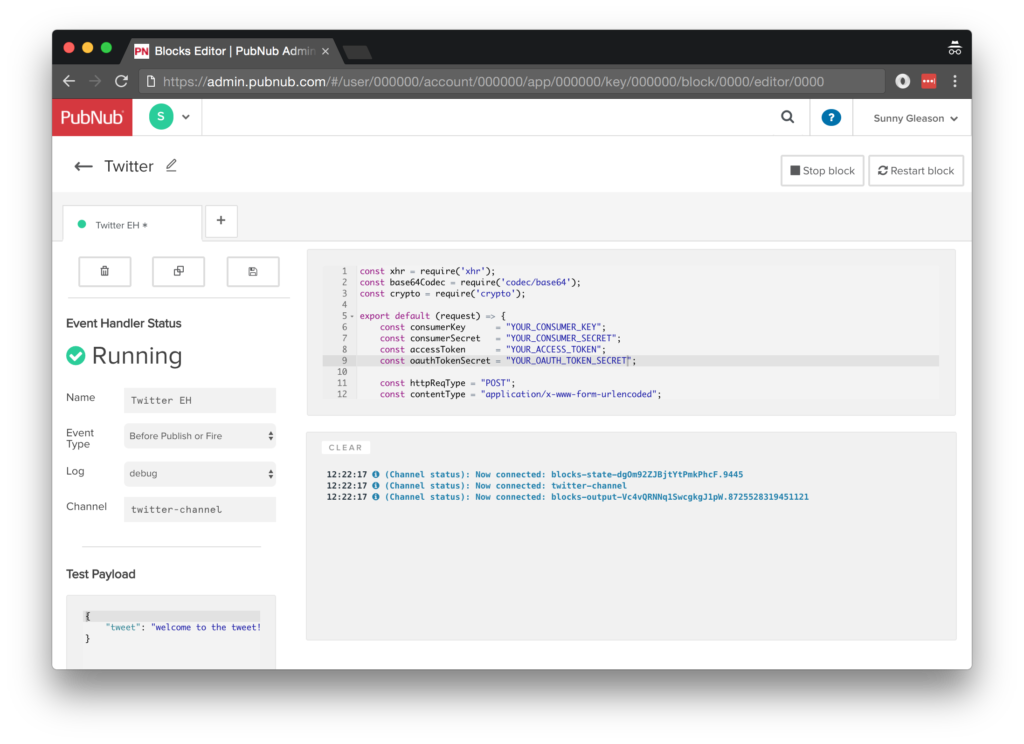Go back using the left arrow beside Twitter
This screenshot has width=1024, height=744.
tap(84, 166)
